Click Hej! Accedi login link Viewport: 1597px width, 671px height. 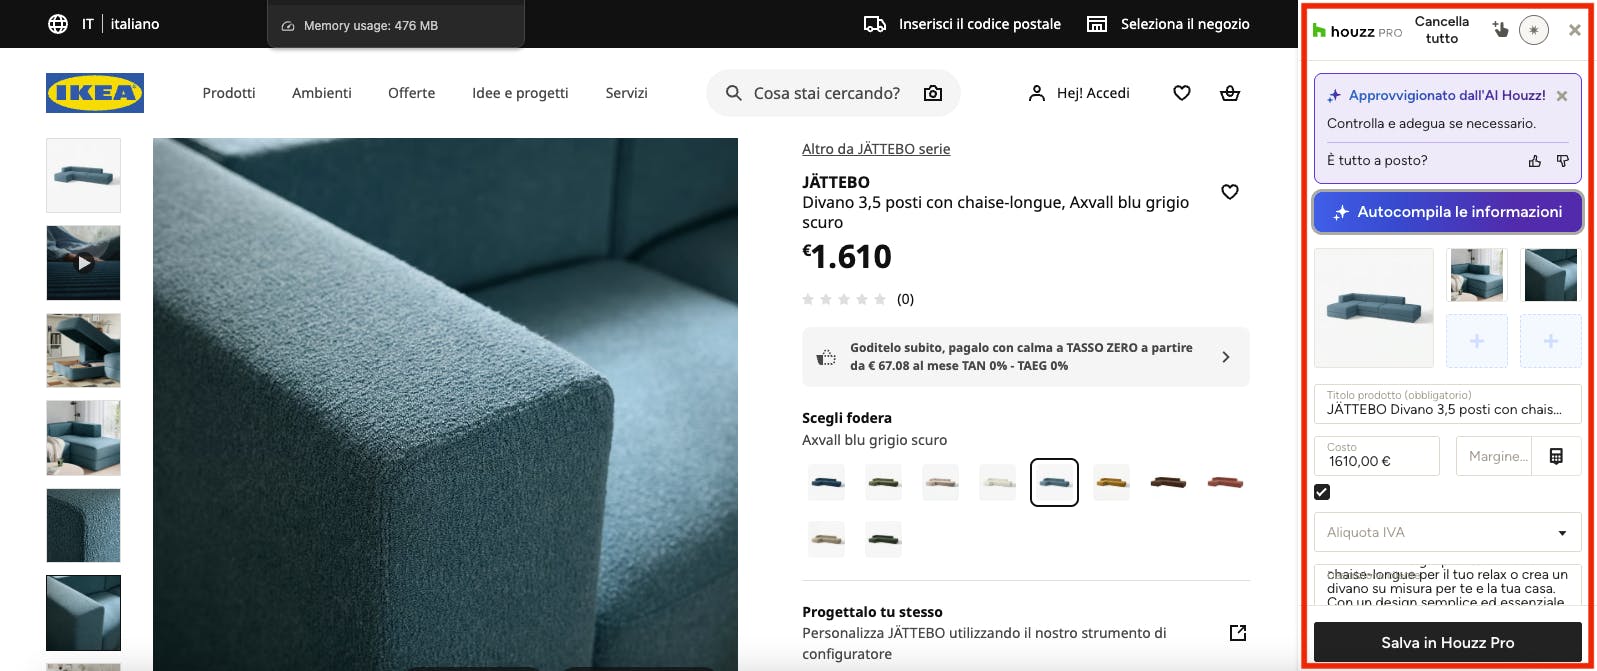1093,93
